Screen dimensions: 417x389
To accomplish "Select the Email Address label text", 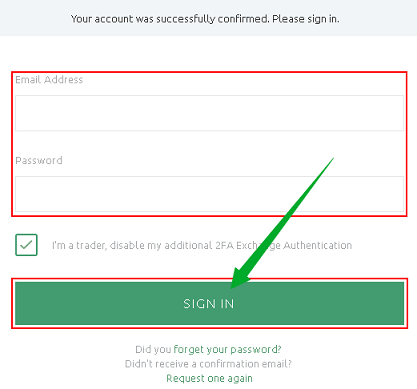I will (49, 80).
